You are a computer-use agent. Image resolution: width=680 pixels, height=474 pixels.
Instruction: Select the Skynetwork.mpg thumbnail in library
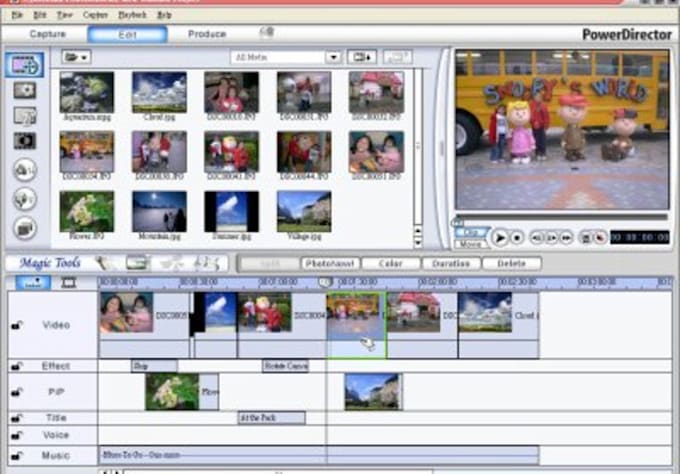pos(87,96)
